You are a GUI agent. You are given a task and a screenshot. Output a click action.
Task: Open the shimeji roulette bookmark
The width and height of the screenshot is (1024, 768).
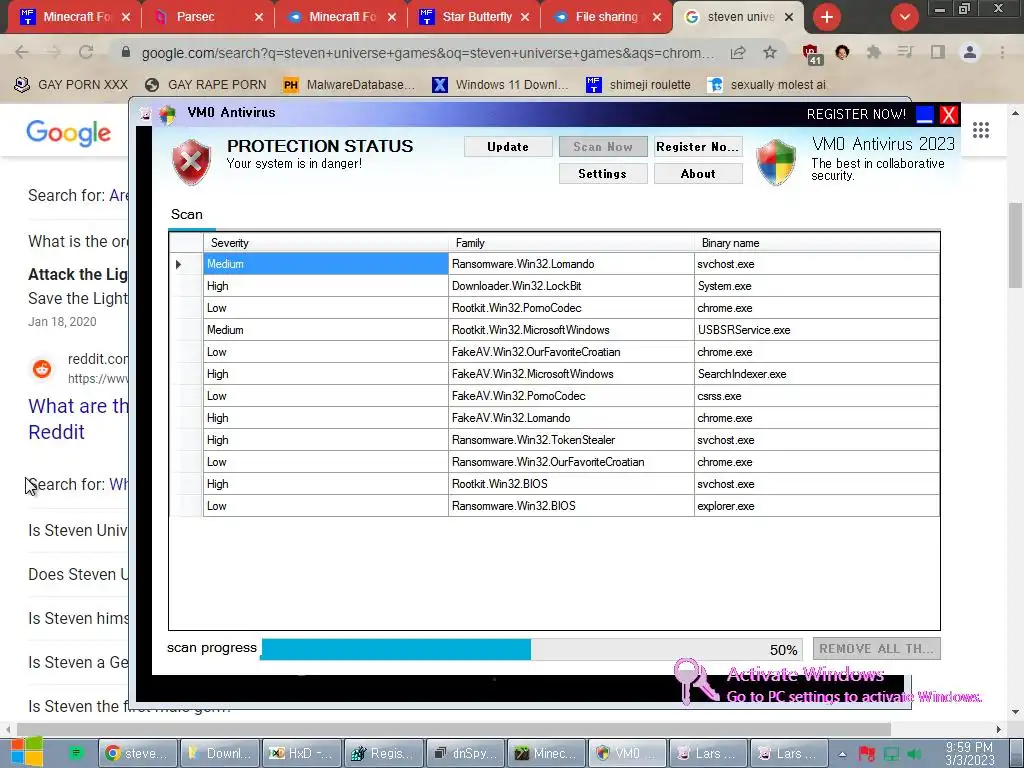click(638, 84)
